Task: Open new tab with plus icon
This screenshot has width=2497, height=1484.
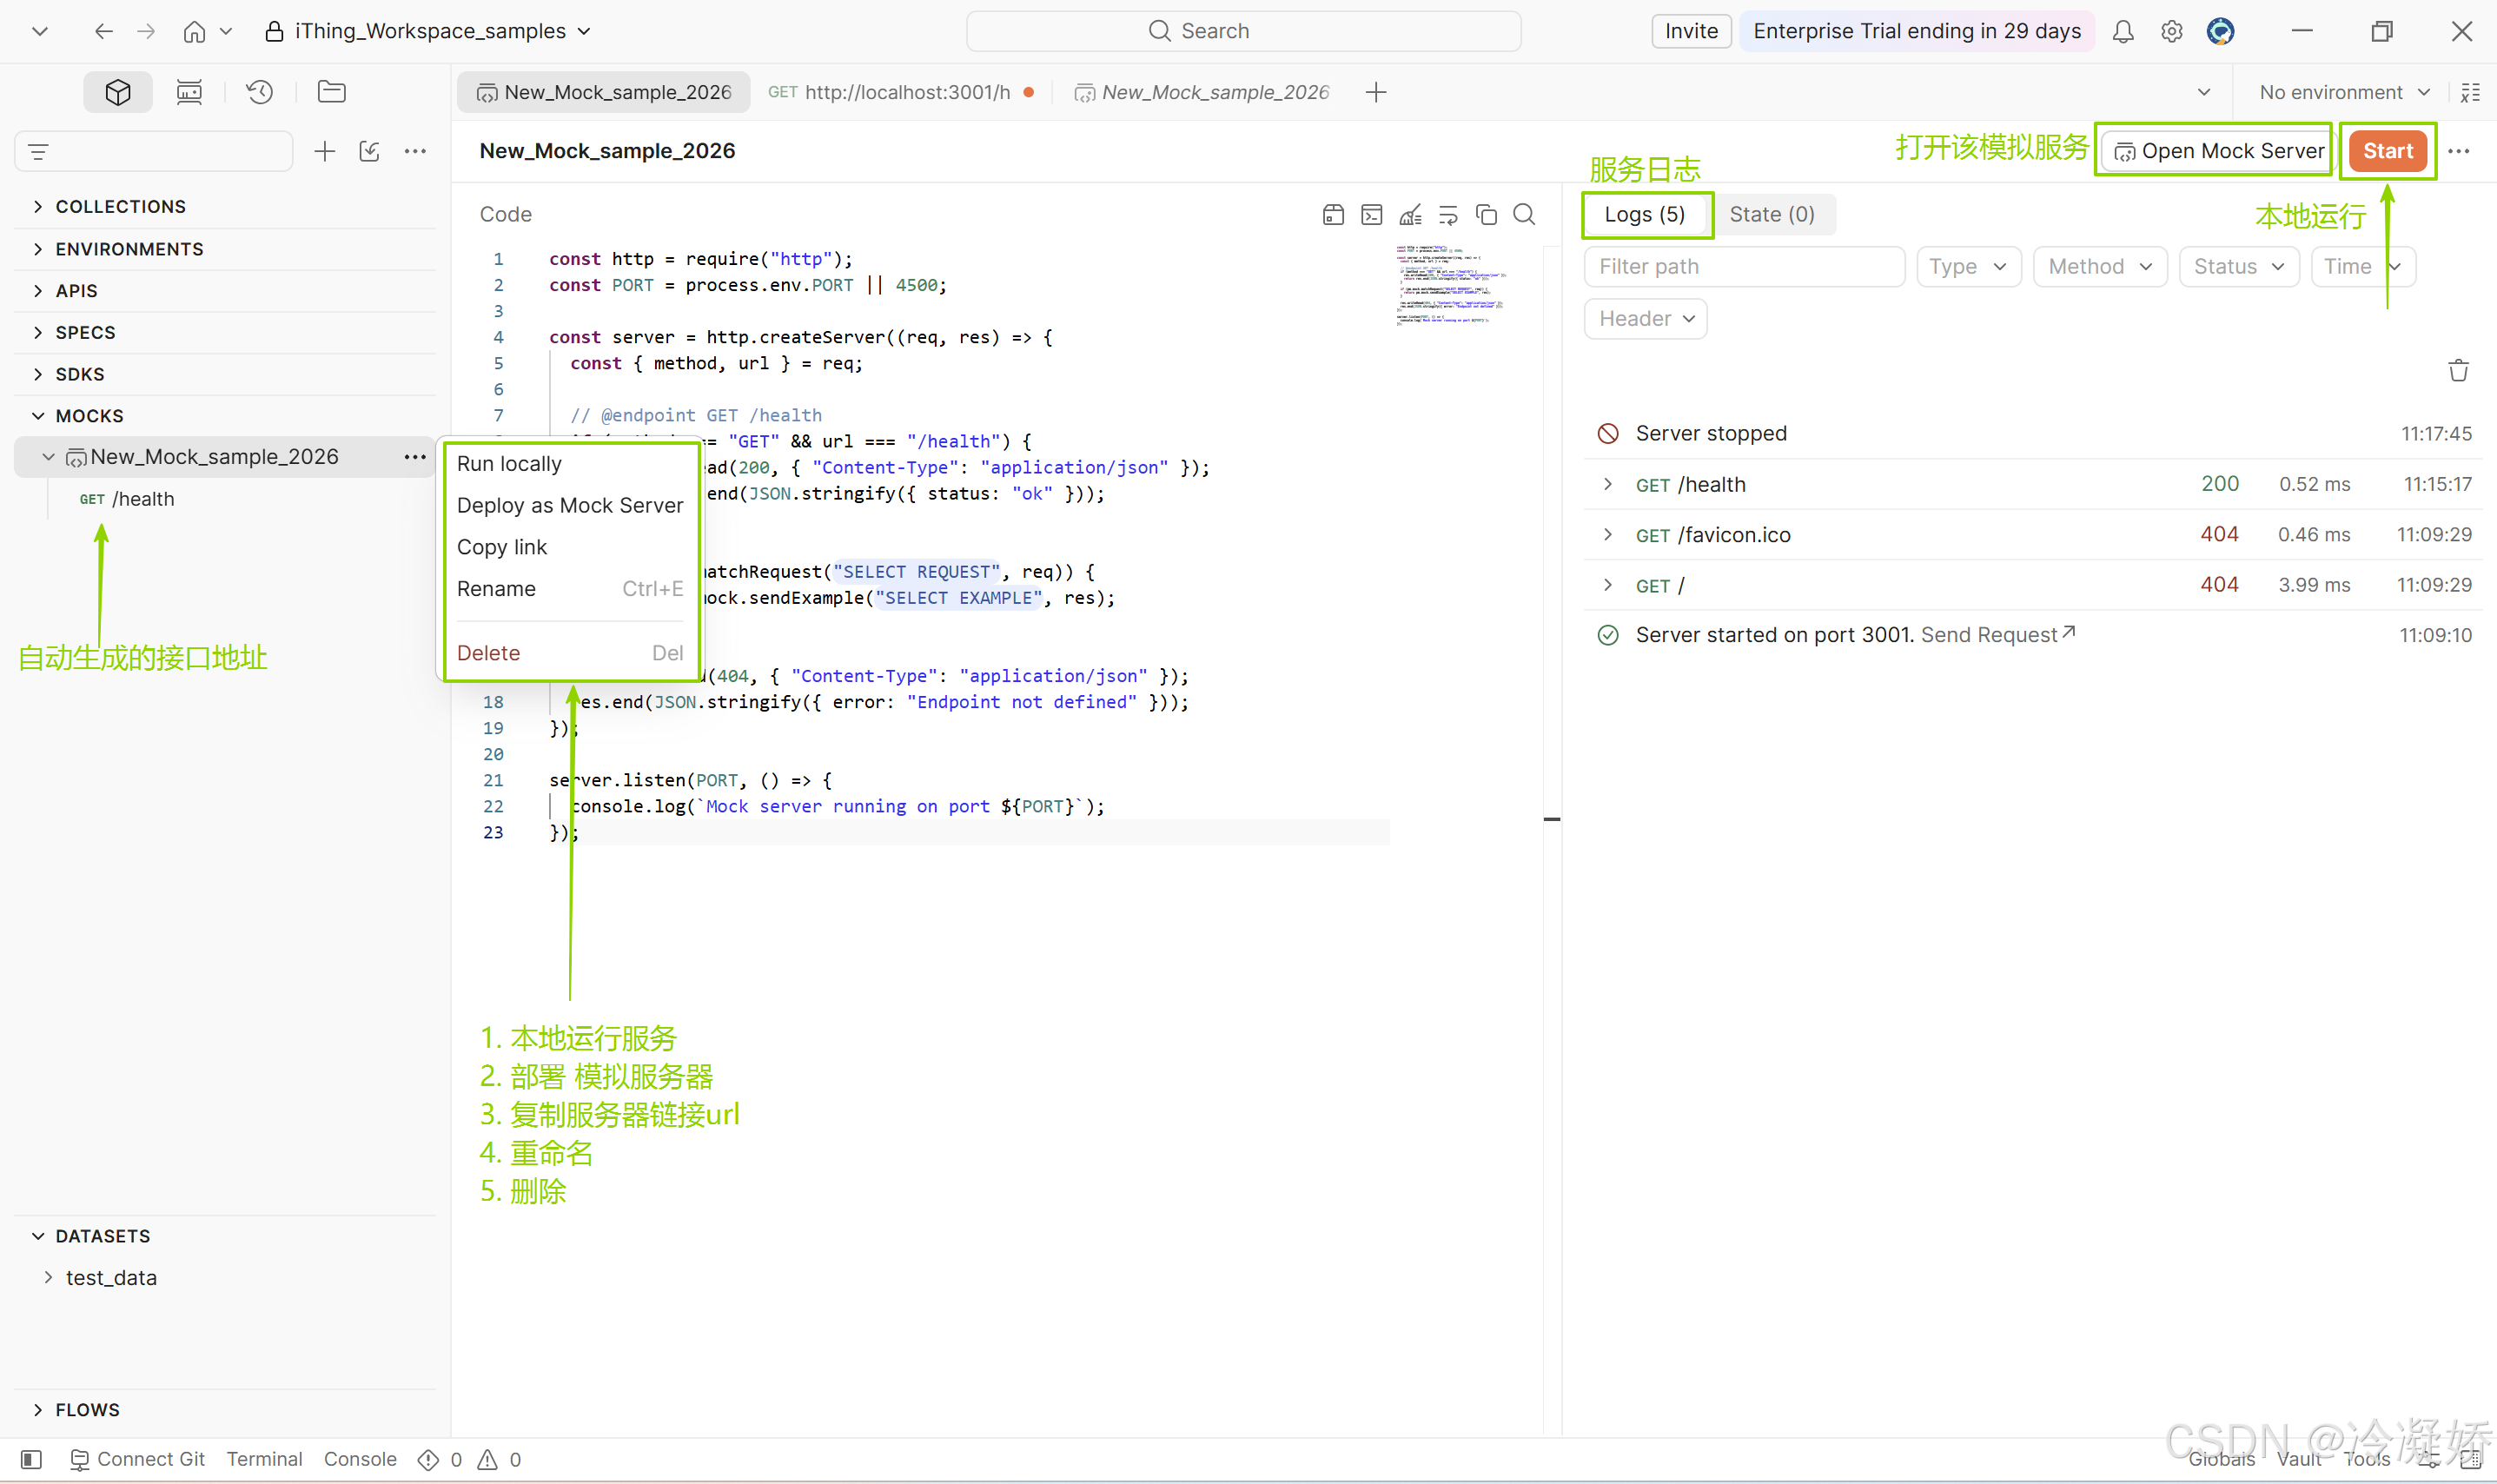Action: pyautogui.click(x=1376, y=92)
